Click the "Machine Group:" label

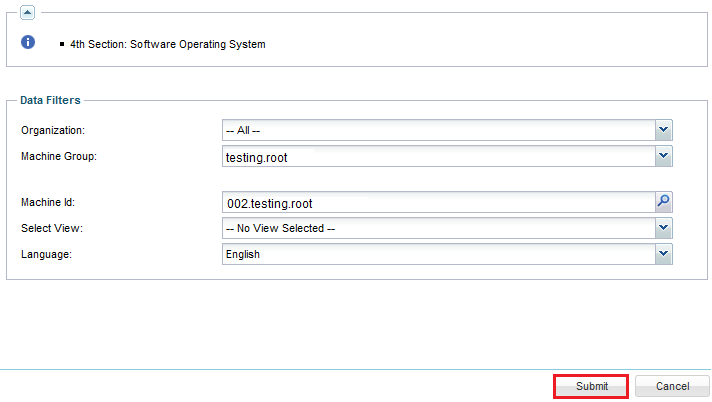point(58,156)
